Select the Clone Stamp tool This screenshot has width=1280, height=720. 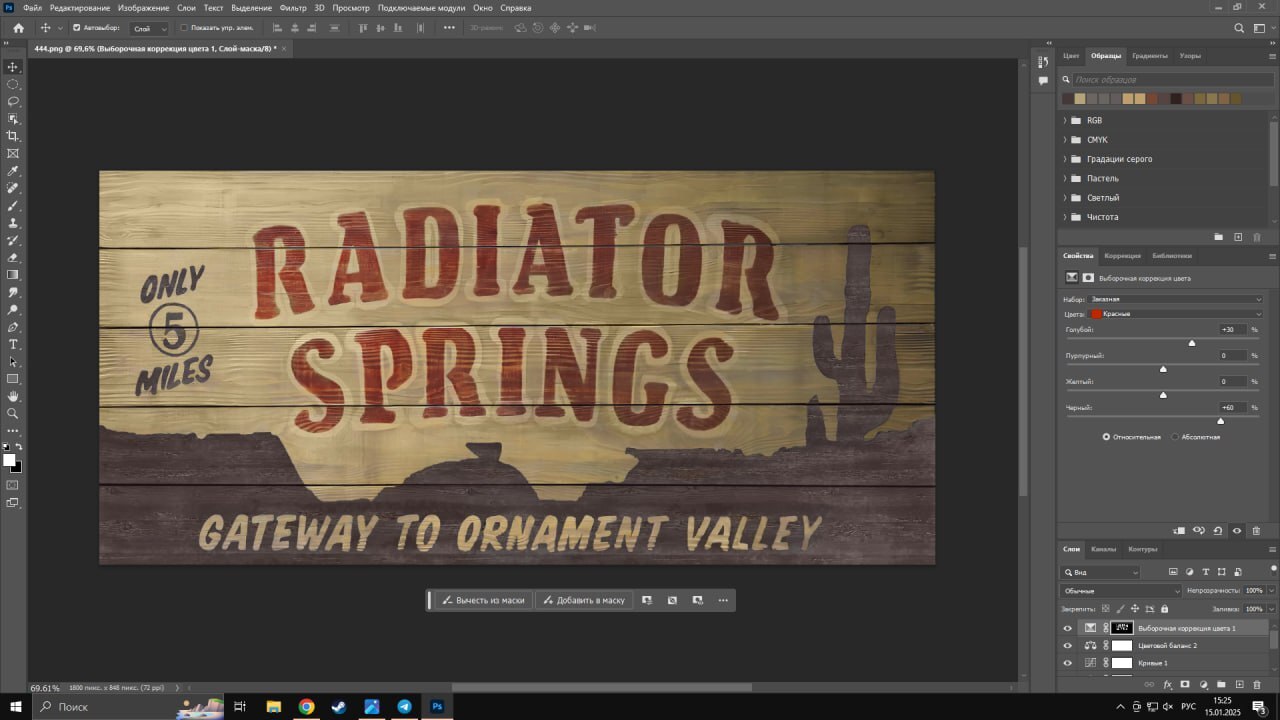click(13, 223)
